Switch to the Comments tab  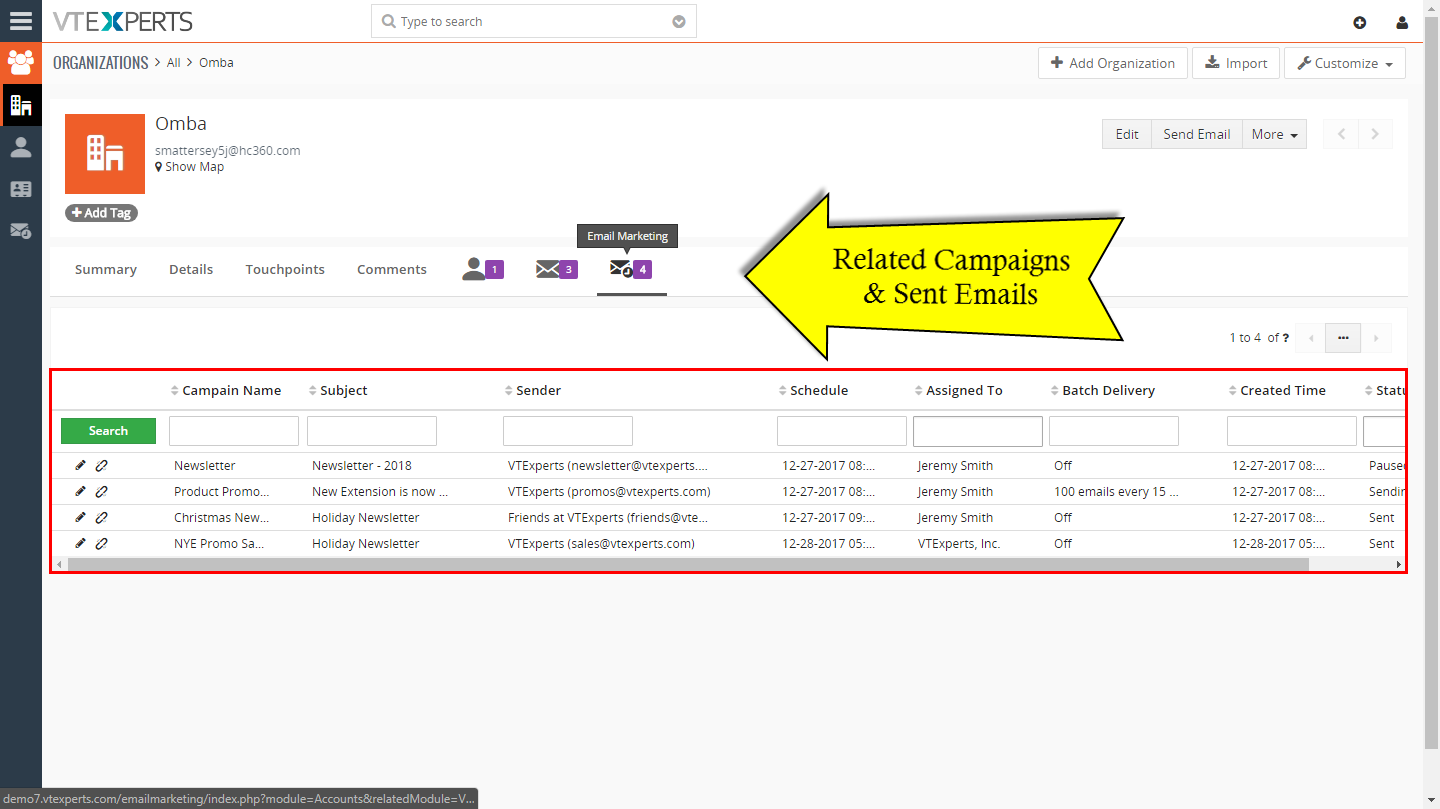point(392,269)
